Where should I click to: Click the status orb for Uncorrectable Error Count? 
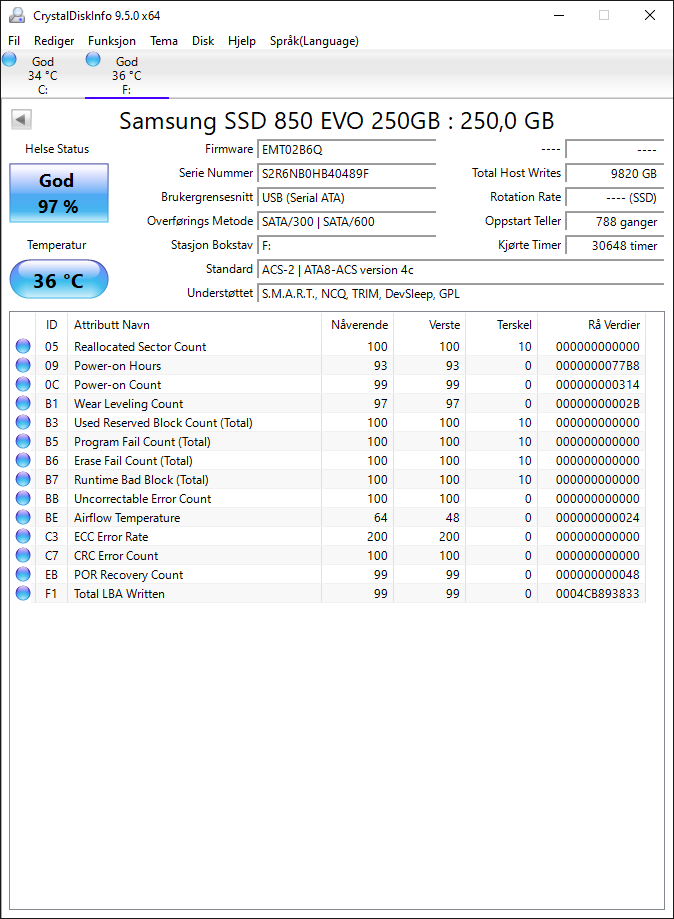tap(23, 498)
